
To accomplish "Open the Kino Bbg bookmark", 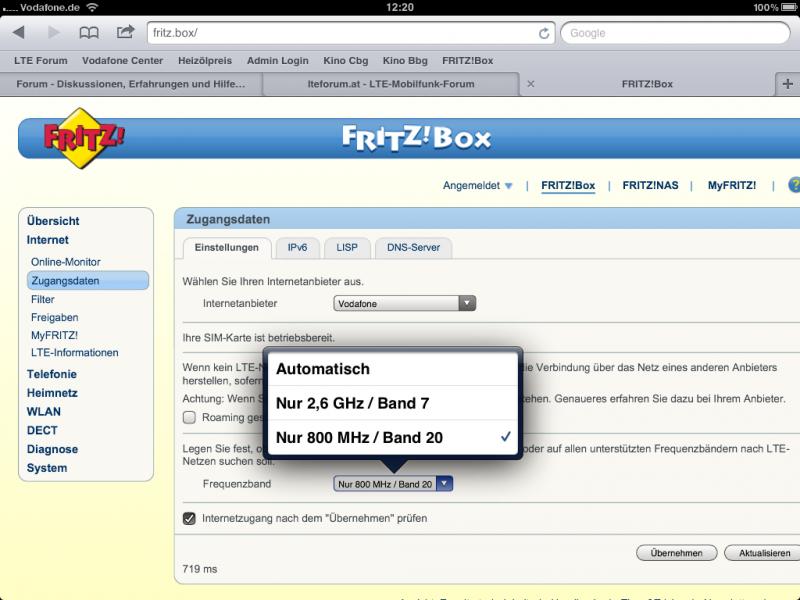I will pyautogui.click(x=405, y=61).
